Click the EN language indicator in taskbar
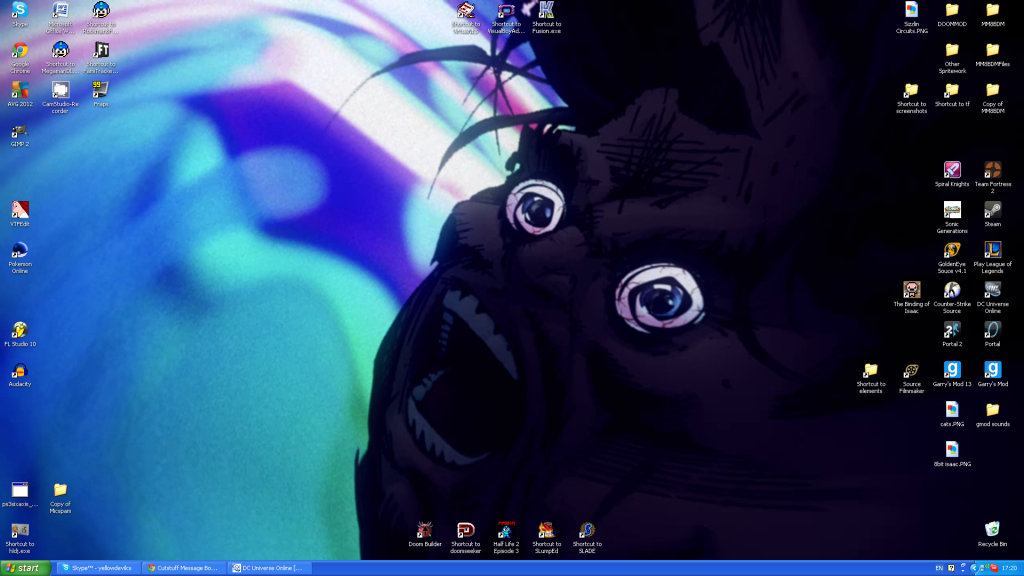This screenshot has height=576, width=1024. [939, 568]
